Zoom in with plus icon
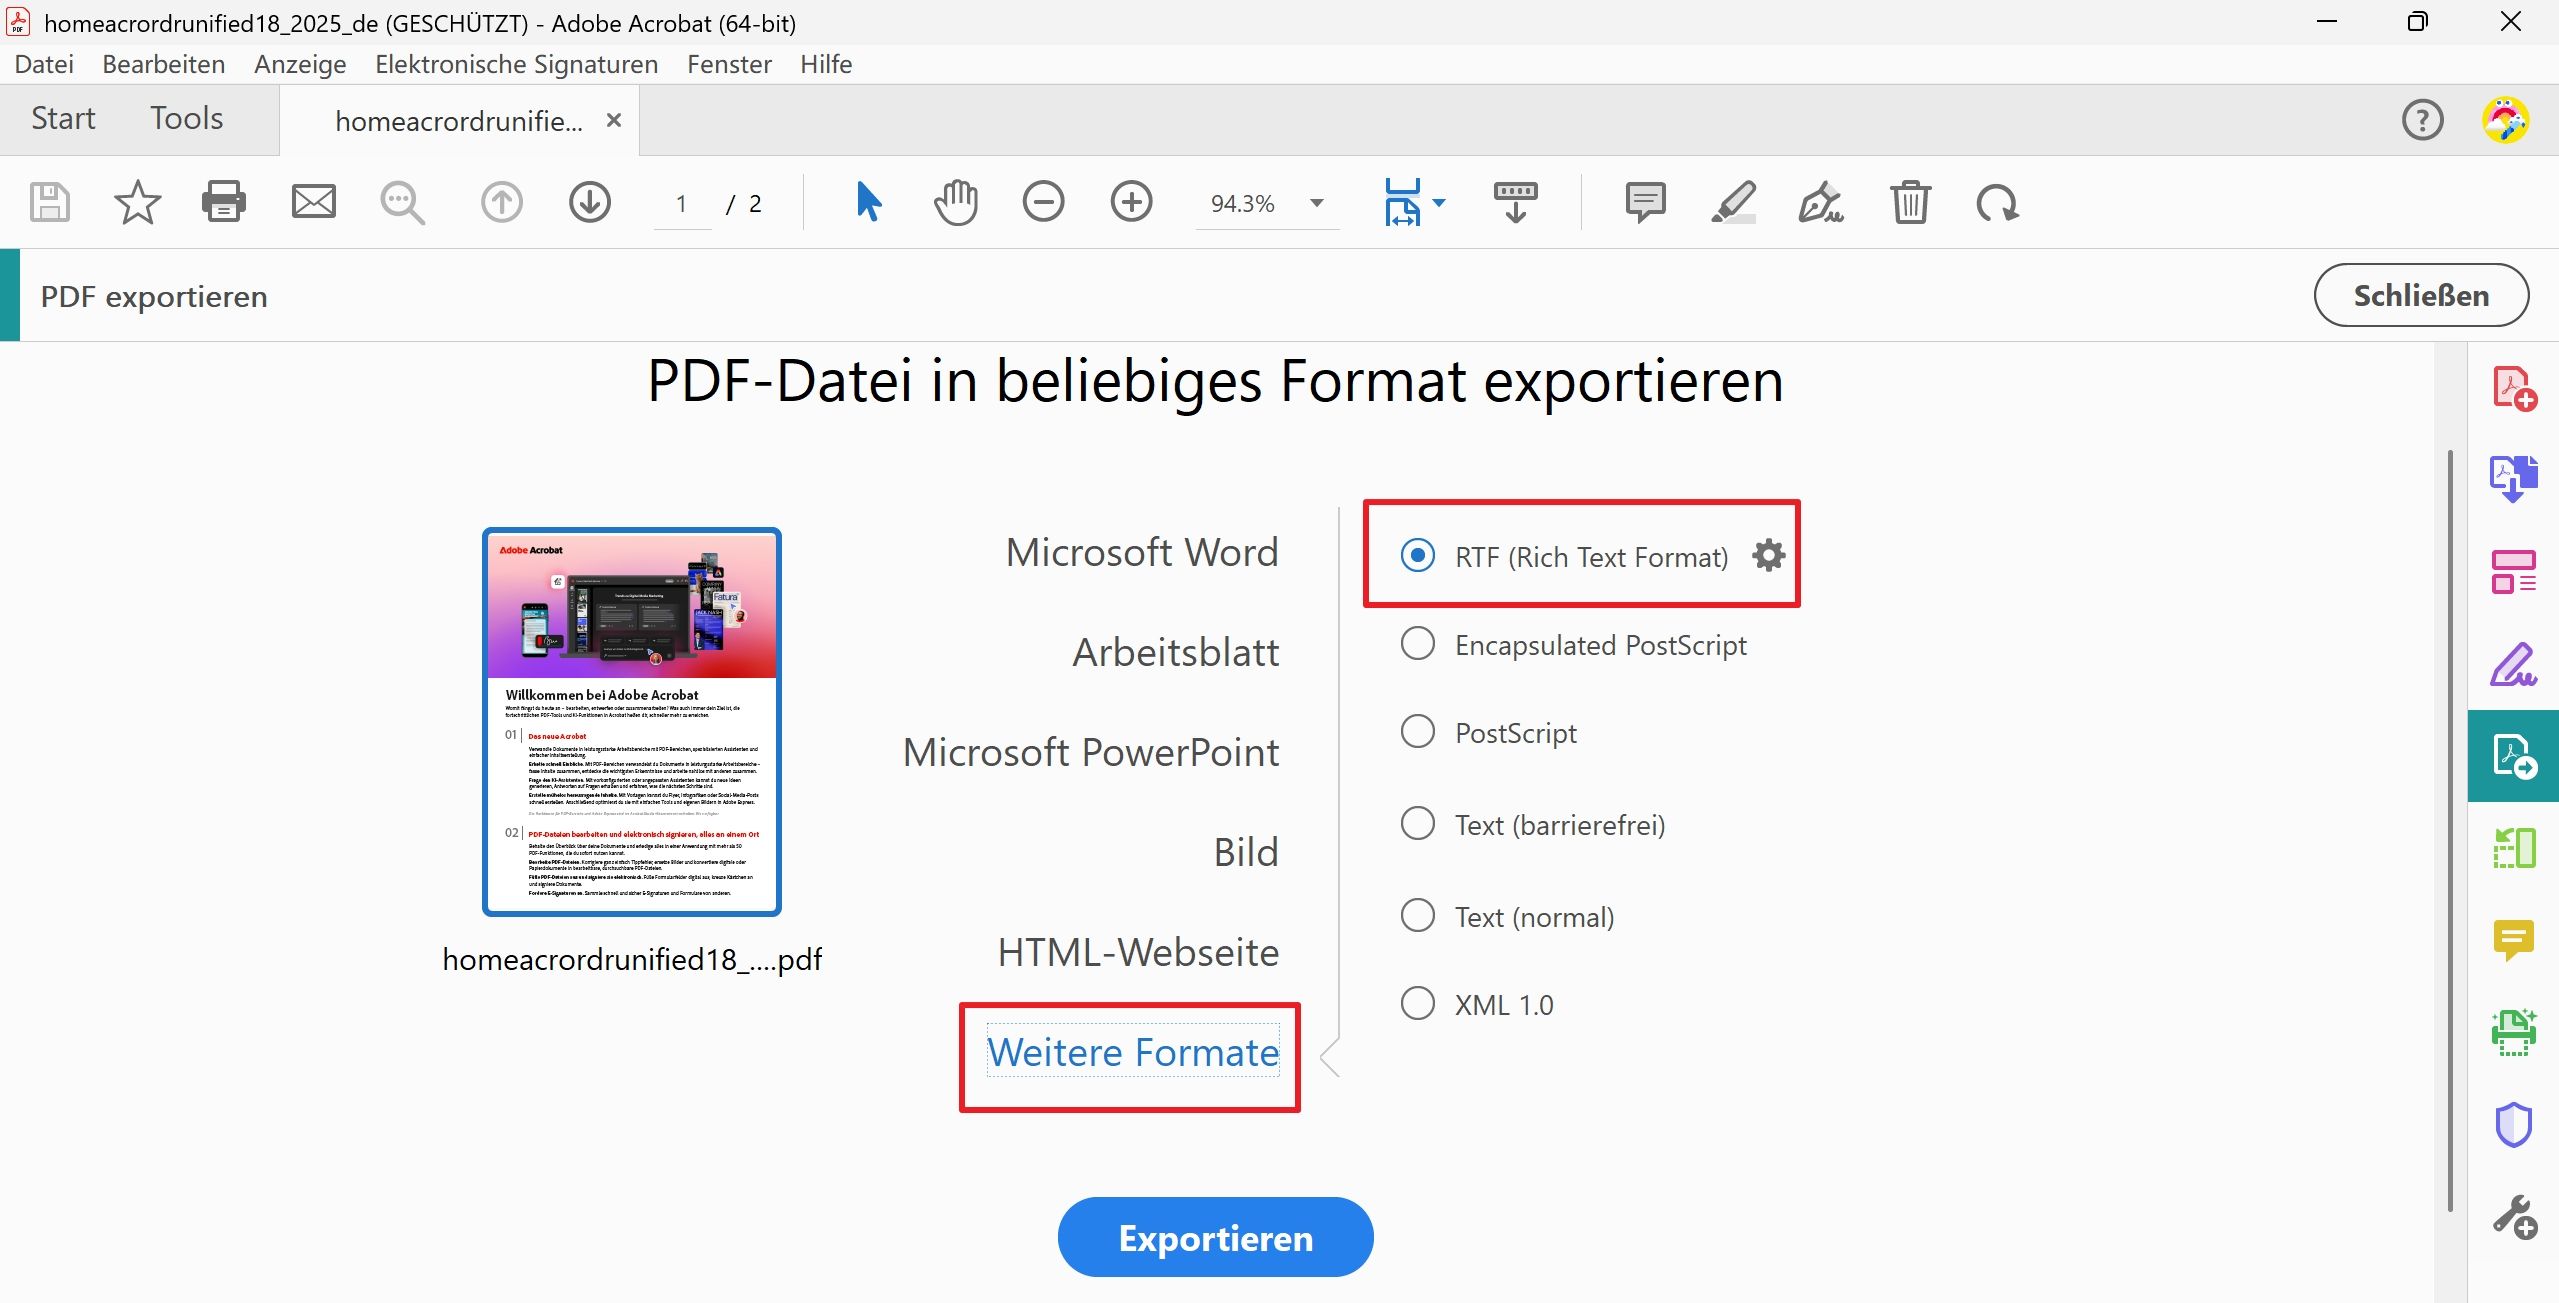Image resolution: width=2559 pixels, height=1303 pixels. point(1131,203)
